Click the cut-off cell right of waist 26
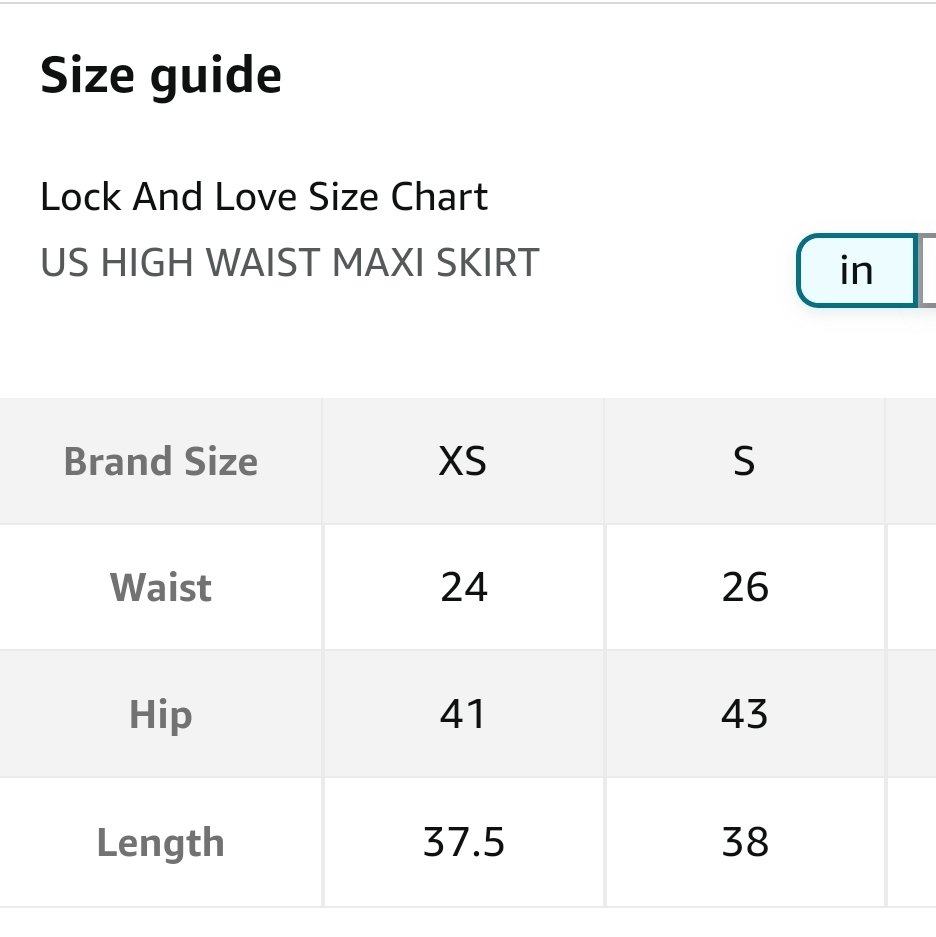Image resolution: width=936 pixels, height=937 pixels. [x=912, y=587]
